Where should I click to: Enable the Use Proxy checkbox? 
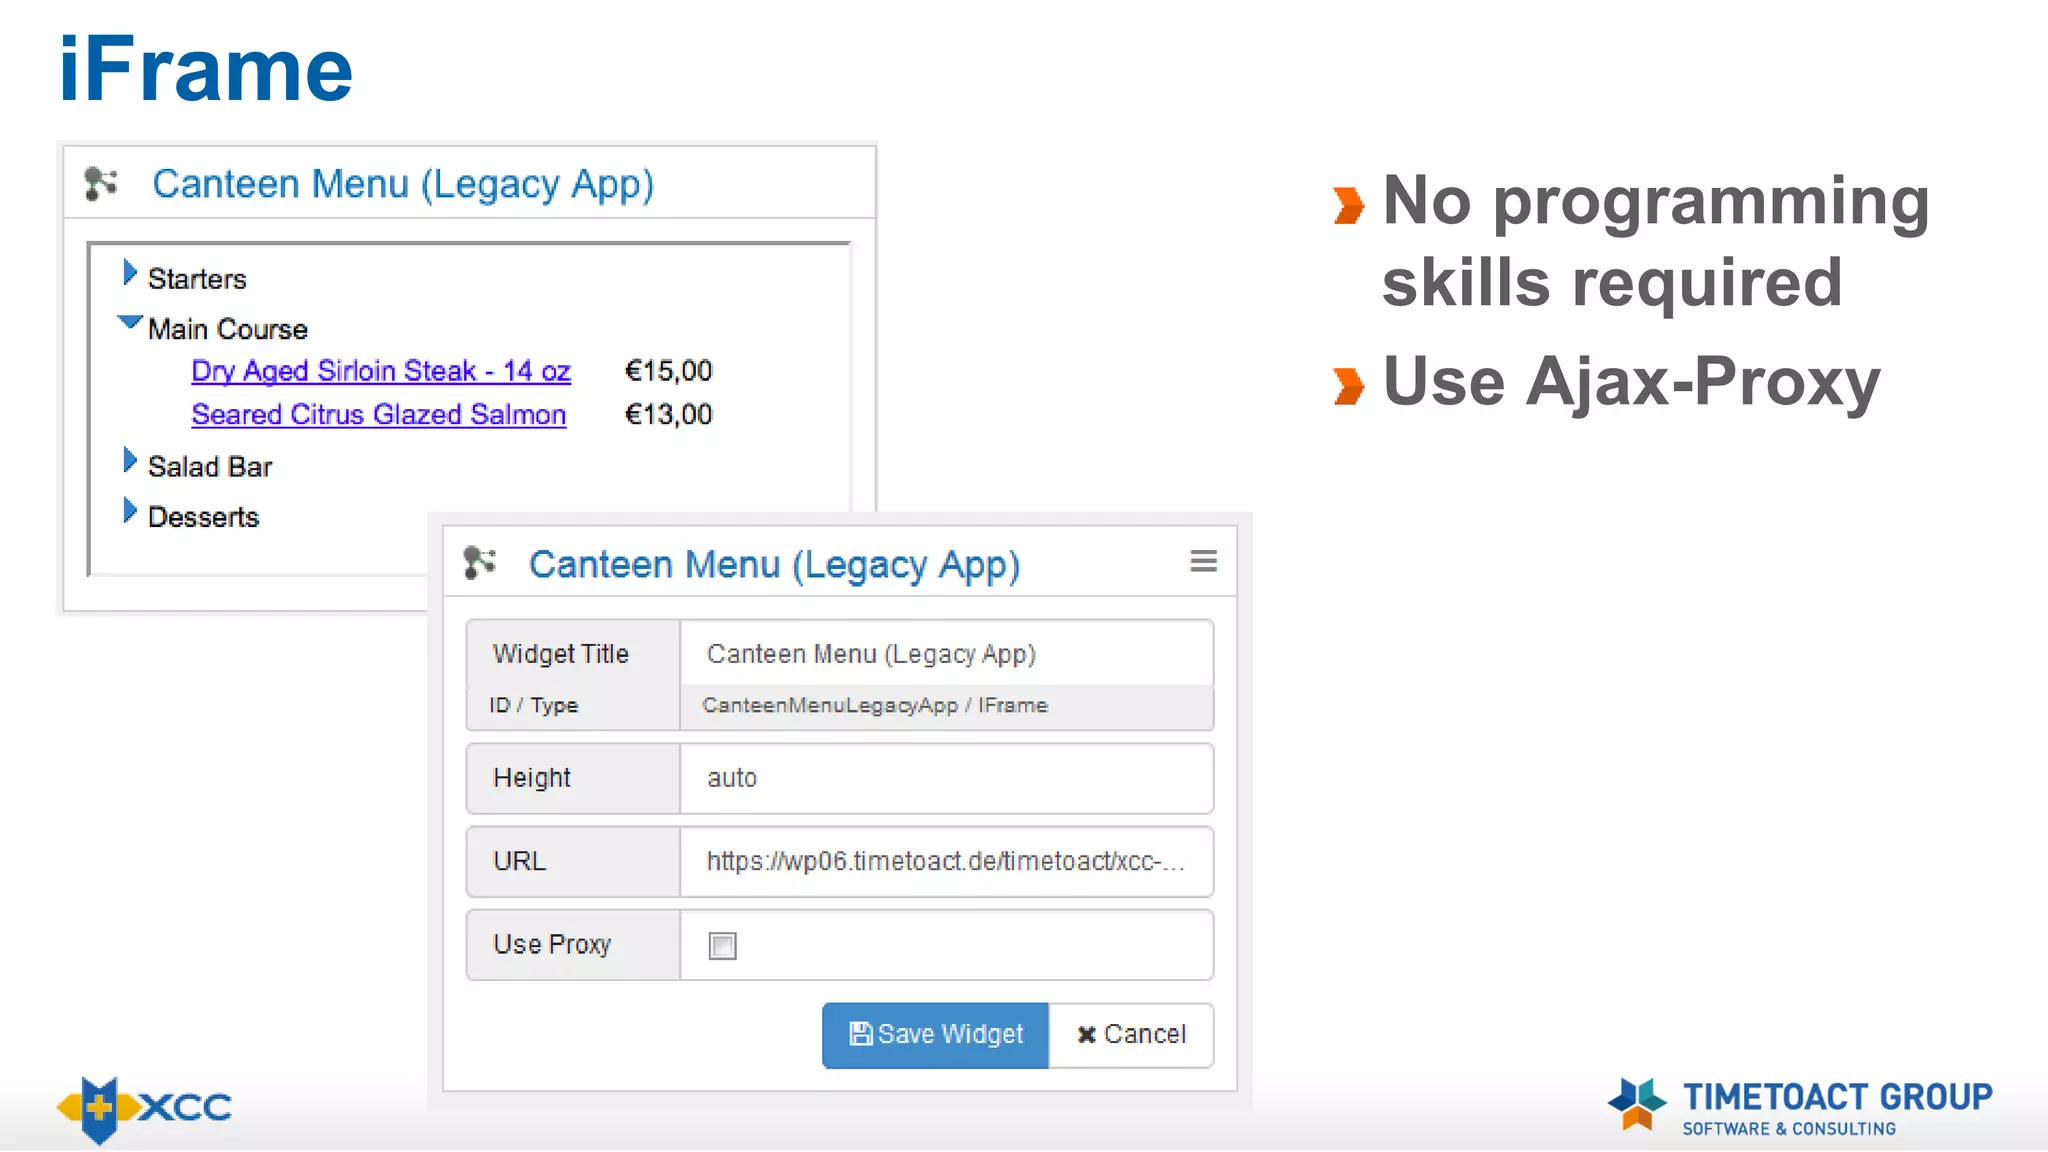pos(722,946)
